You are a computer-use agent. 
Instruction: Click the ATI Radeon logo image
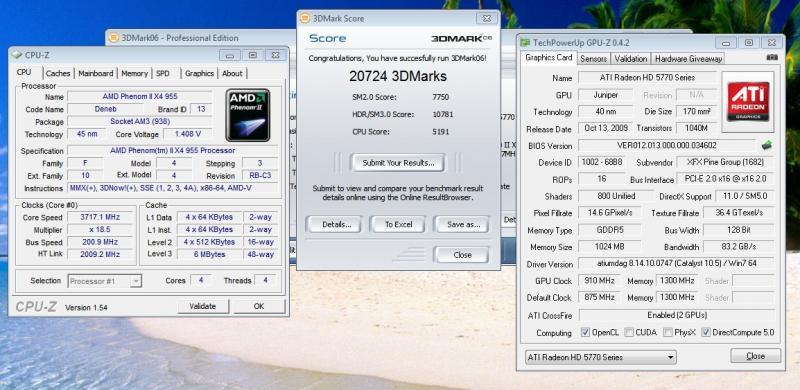747,102
